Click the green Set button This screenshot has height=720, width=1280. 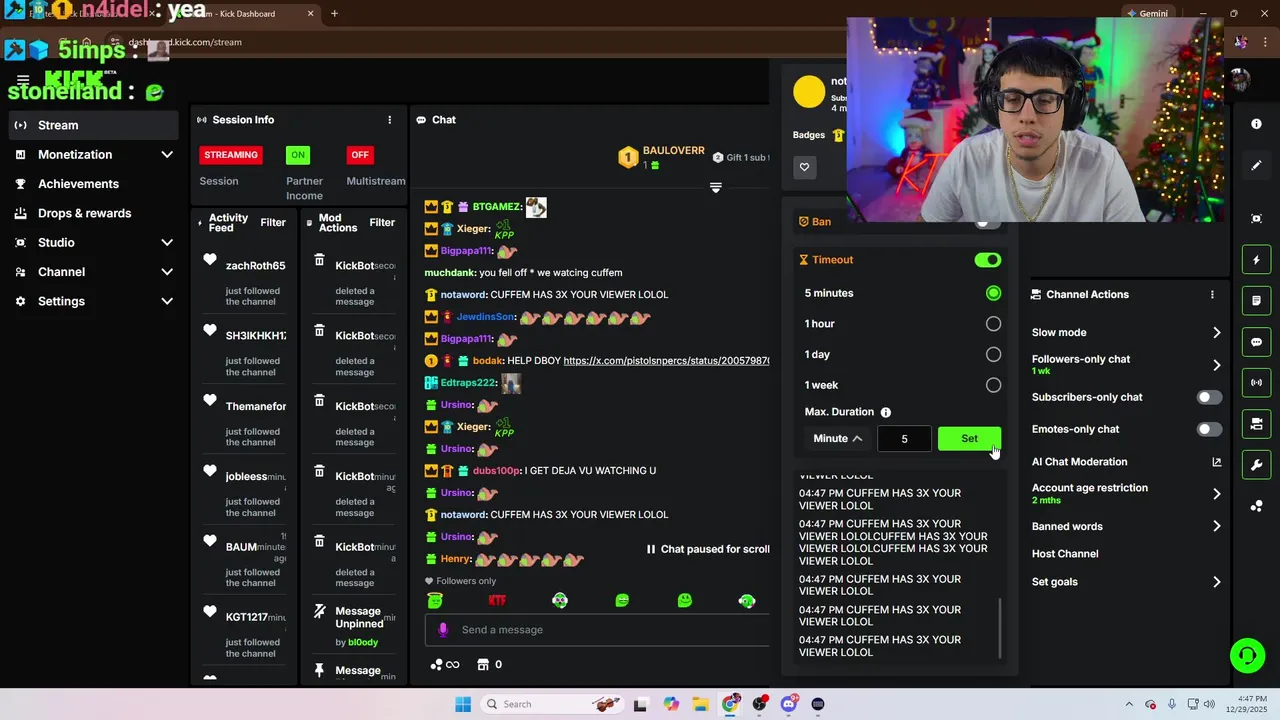click(x=969, y=438)
